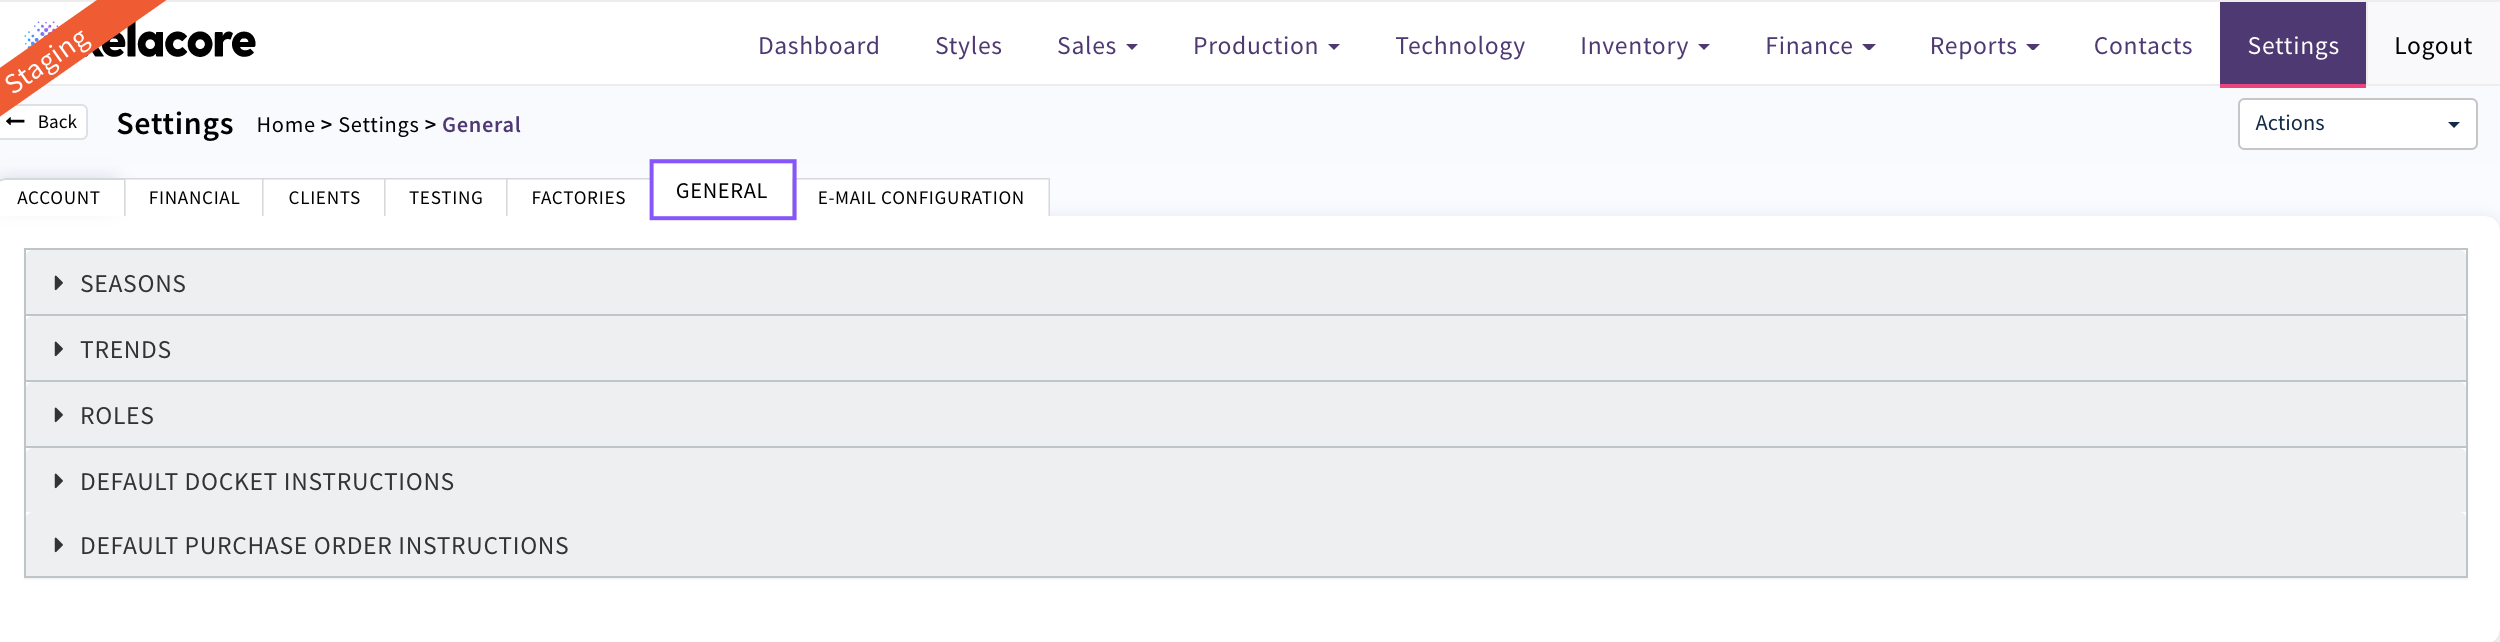Switch to the ACCOUNT tab
This screenshot has width=2500, height=642.
coord(59,198)
